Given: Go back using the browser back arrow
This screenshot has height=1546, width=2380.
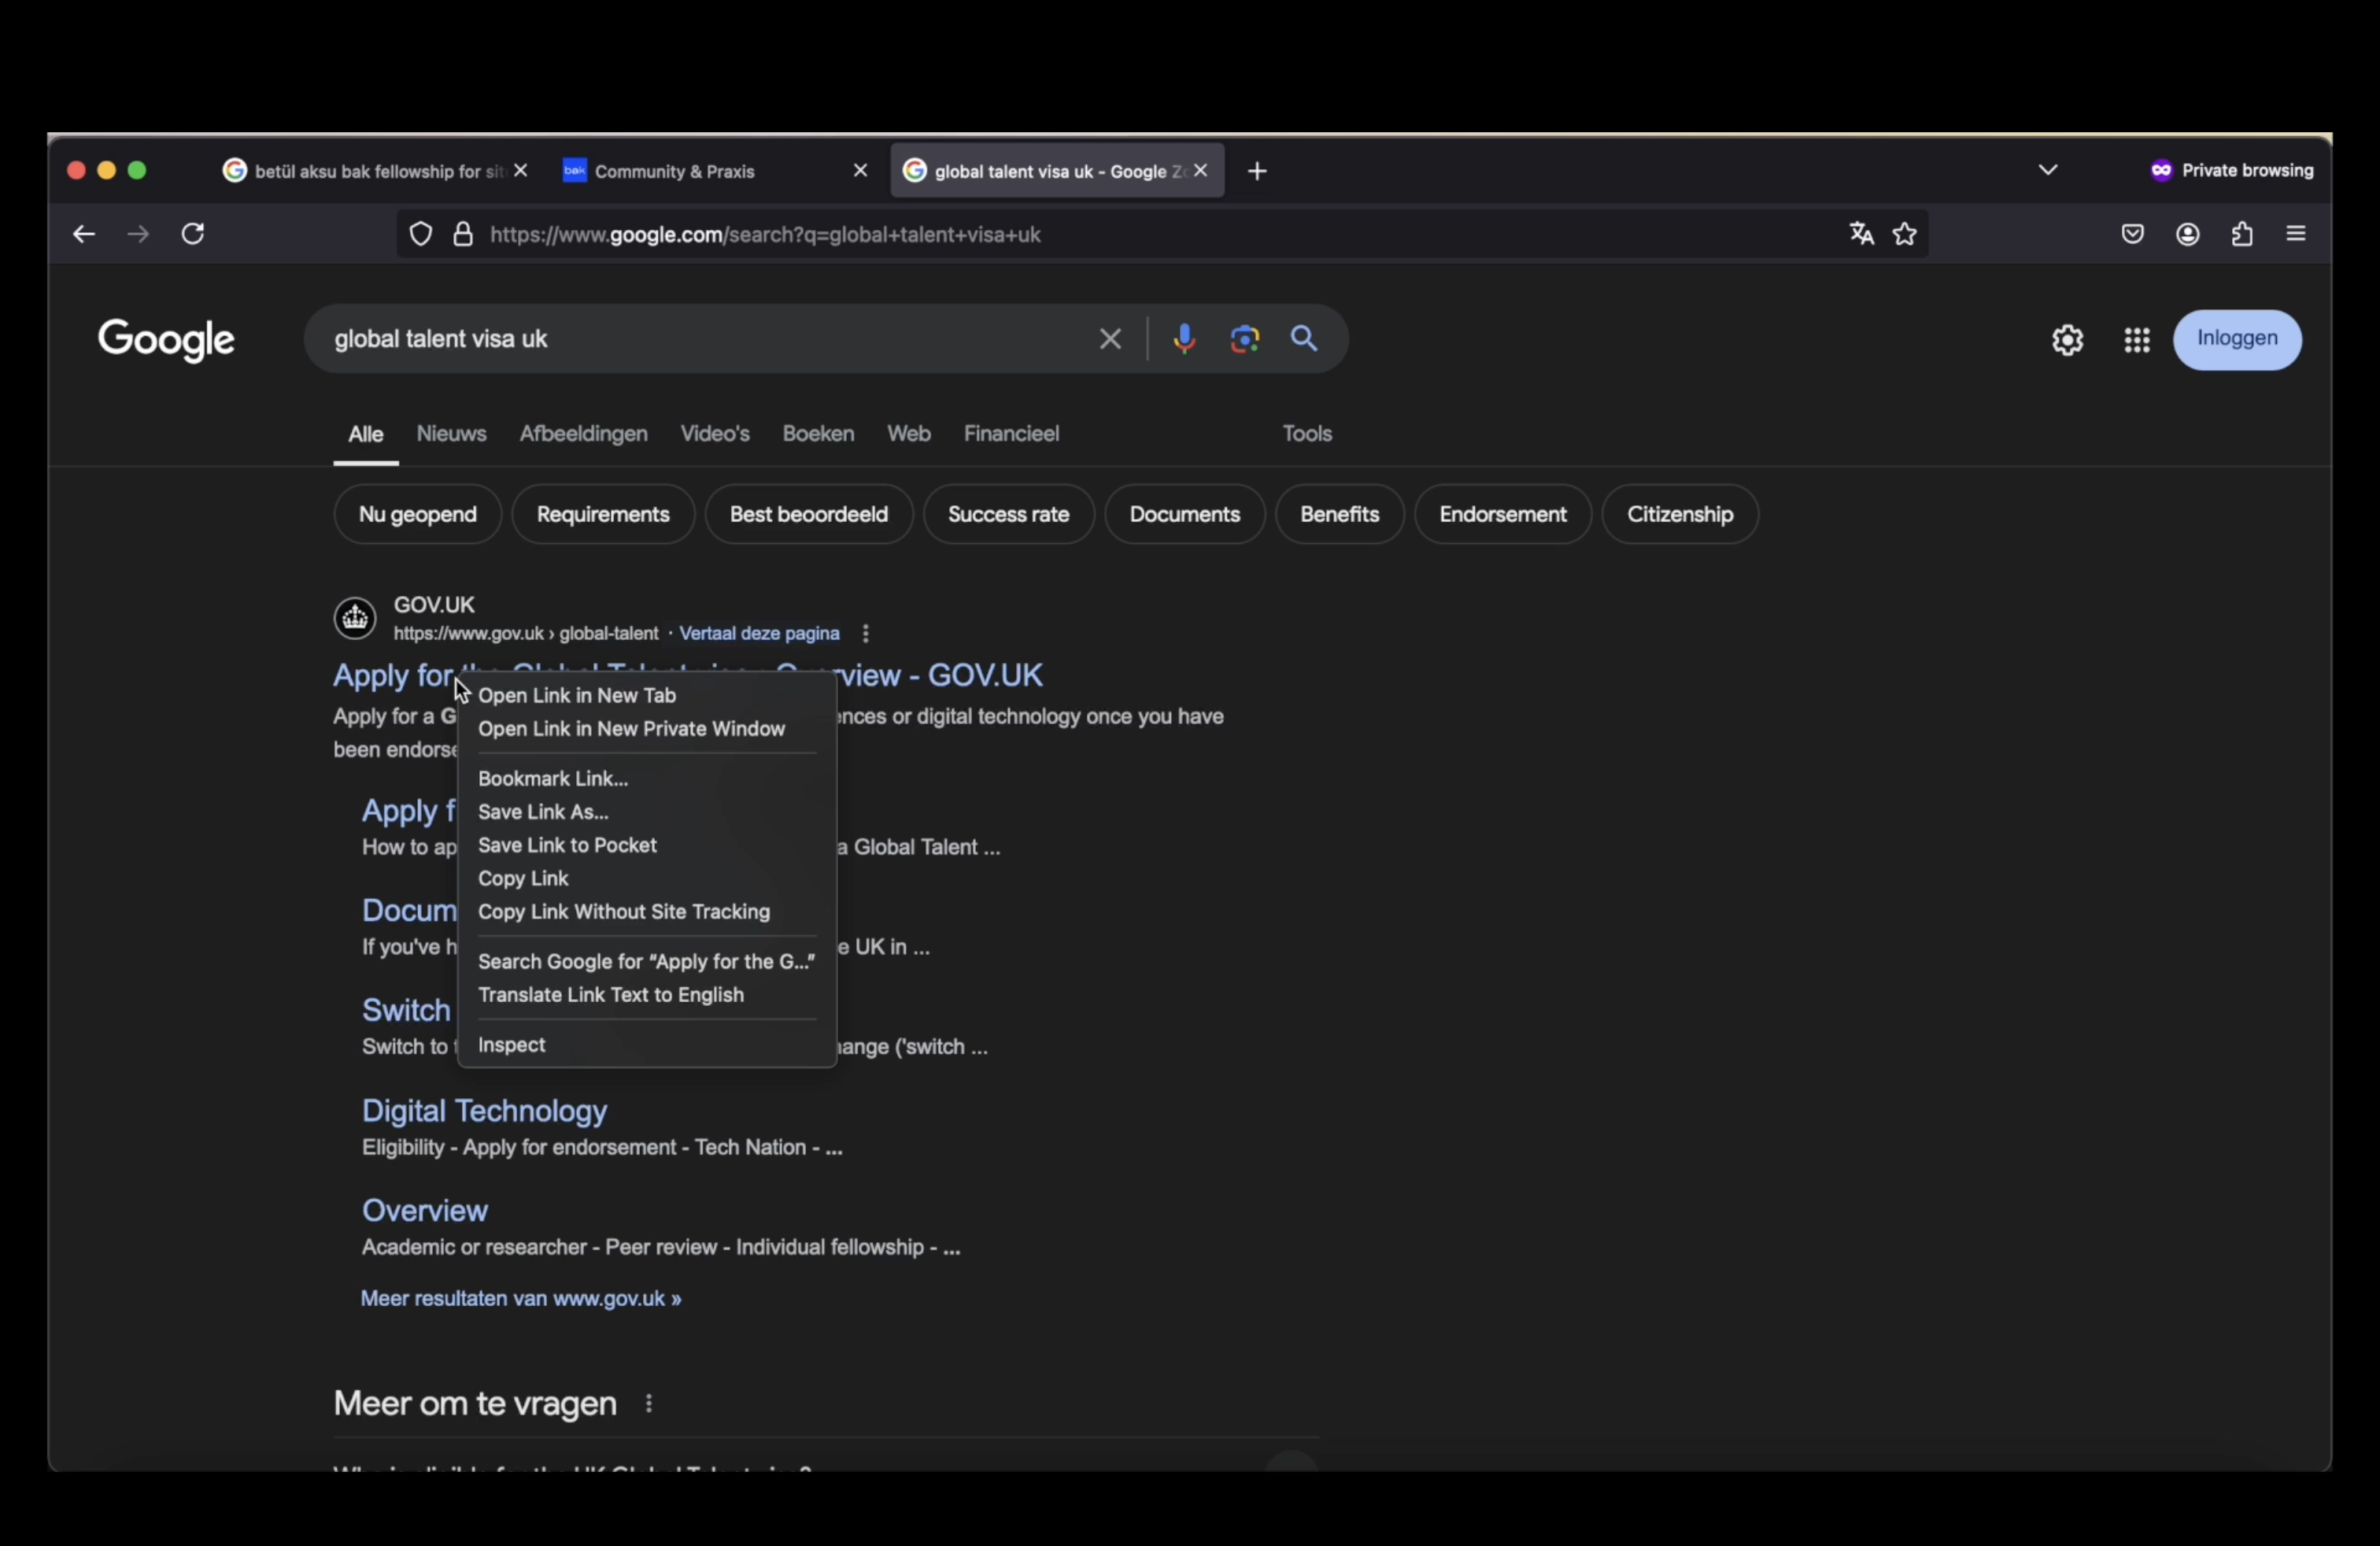Looking at the screenshot, I should (x=84, y=234).
